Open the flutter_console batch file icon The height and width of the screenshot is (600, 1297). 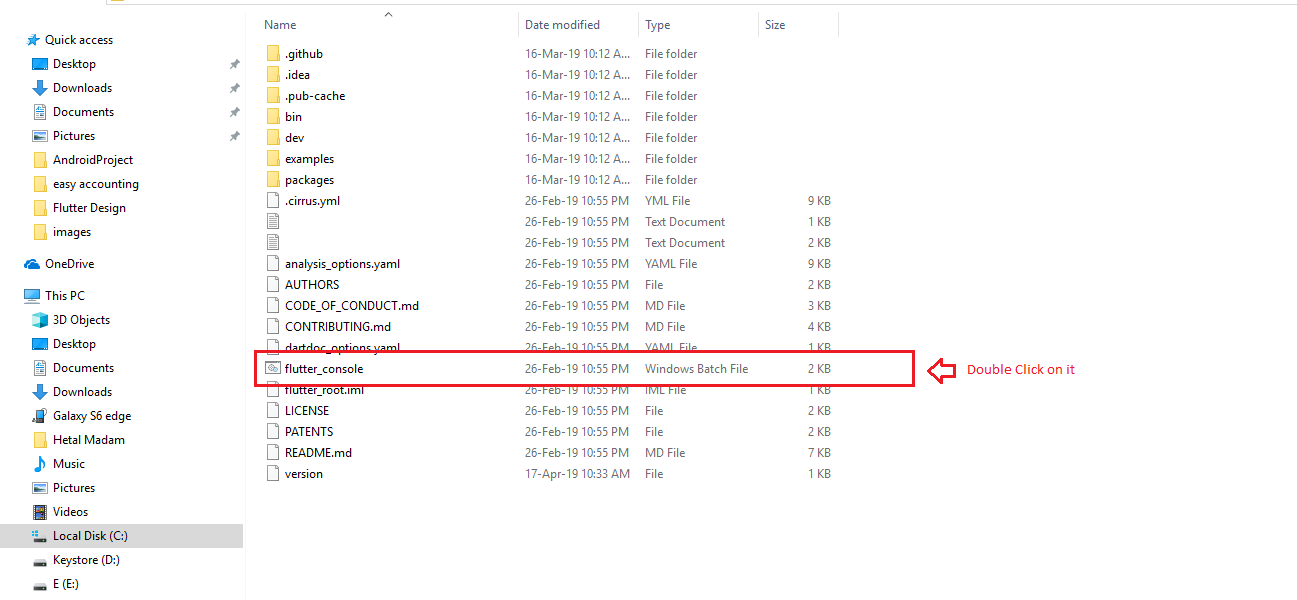point(273,369)
